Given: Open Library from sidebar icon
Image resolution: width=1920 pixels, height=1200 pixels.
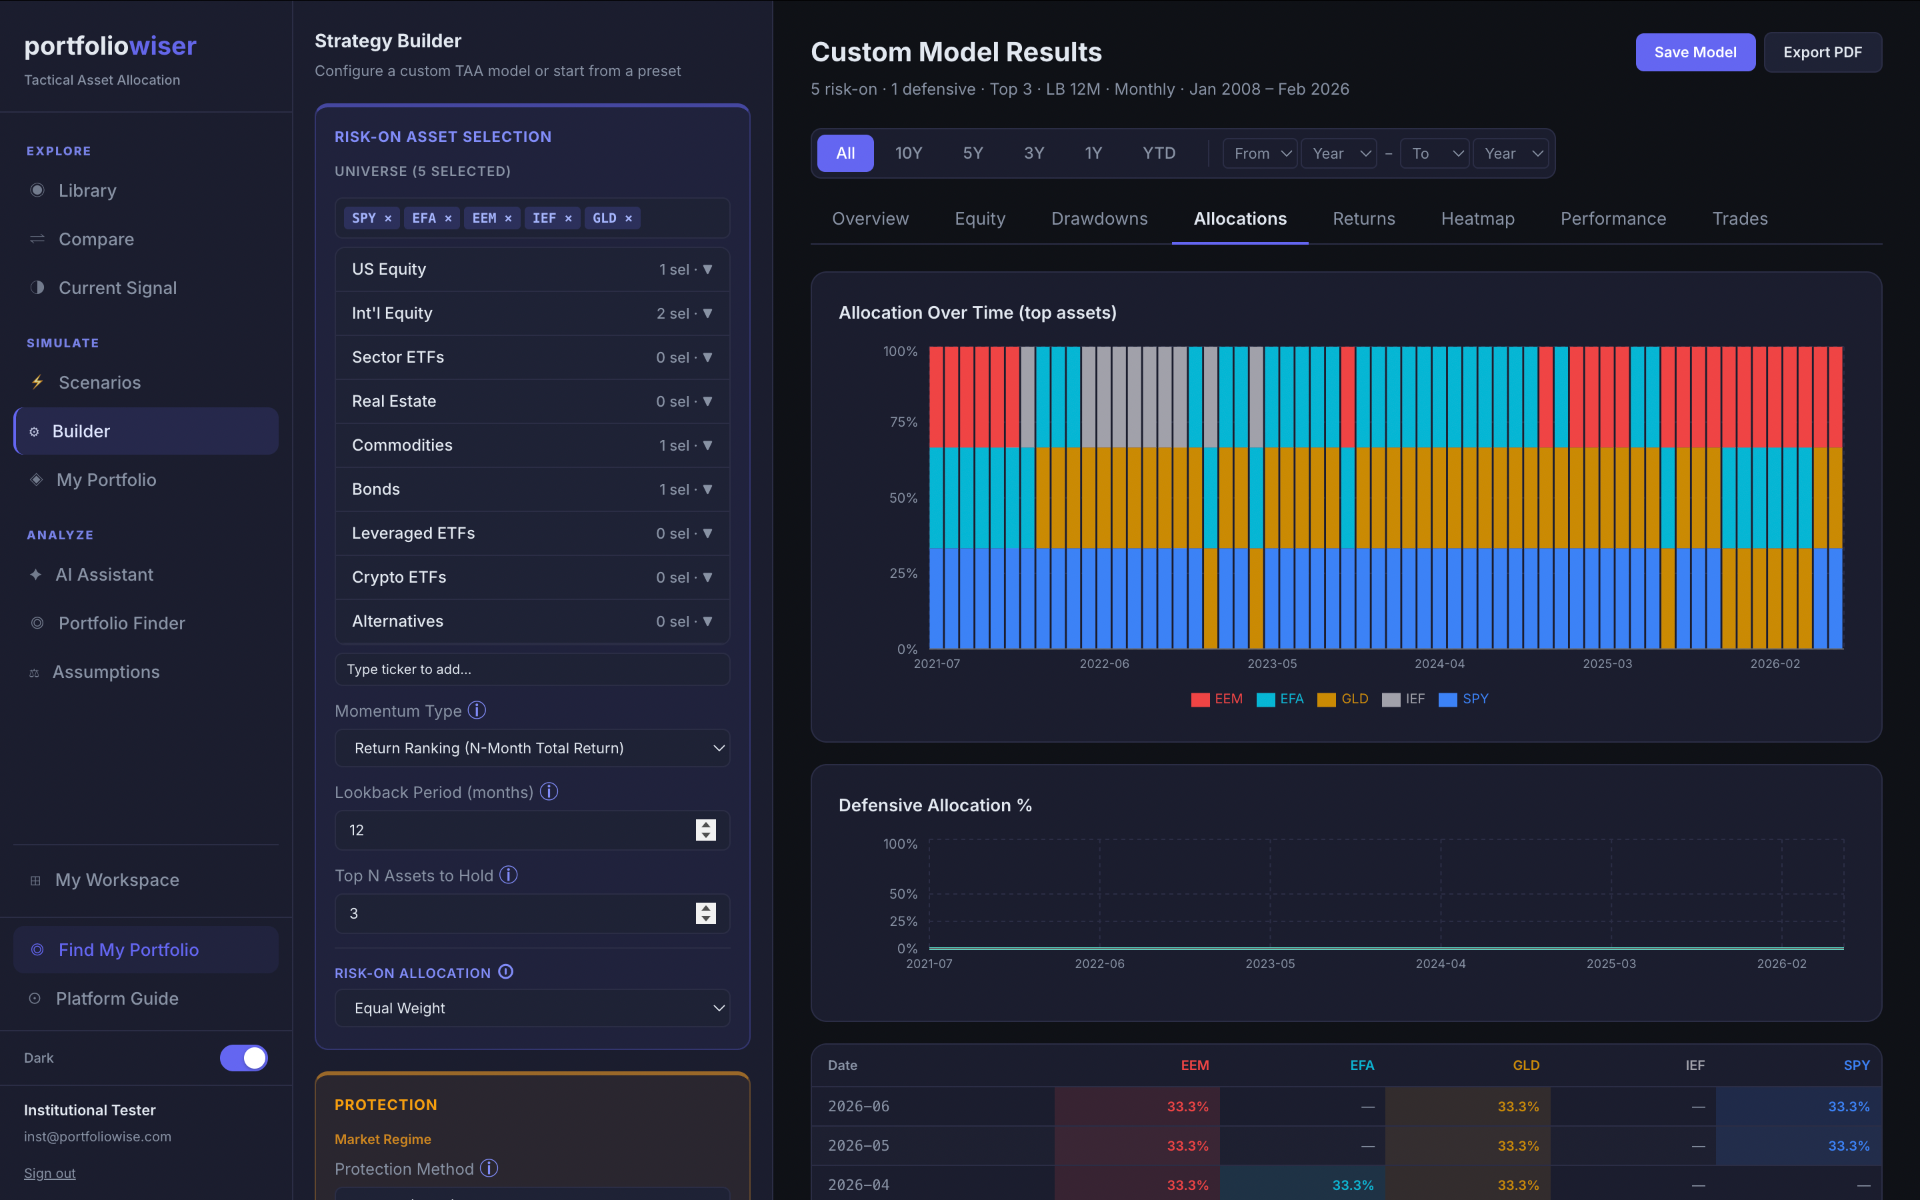Looking at the screenshot, I should point(37,190).
